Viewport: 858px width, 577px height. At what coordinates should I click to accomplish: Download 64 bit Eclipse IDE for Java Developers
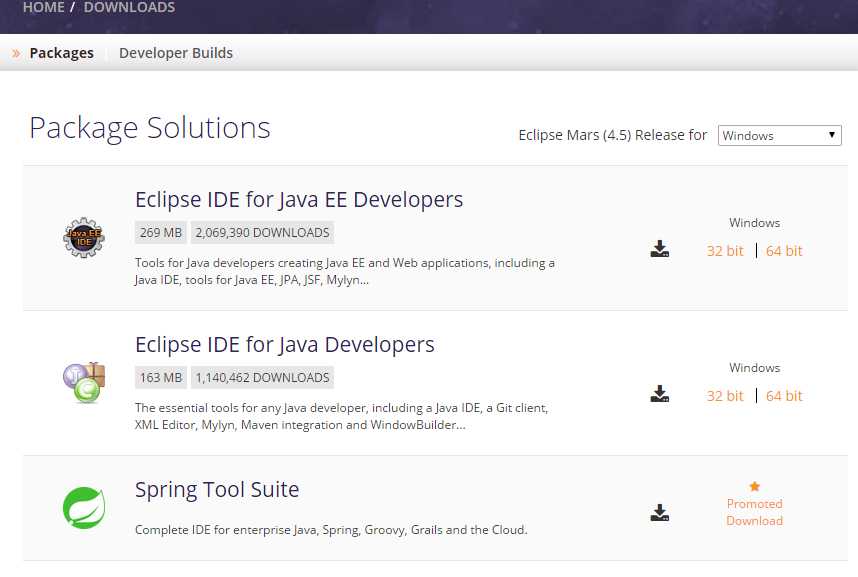(x=784, y=396)
